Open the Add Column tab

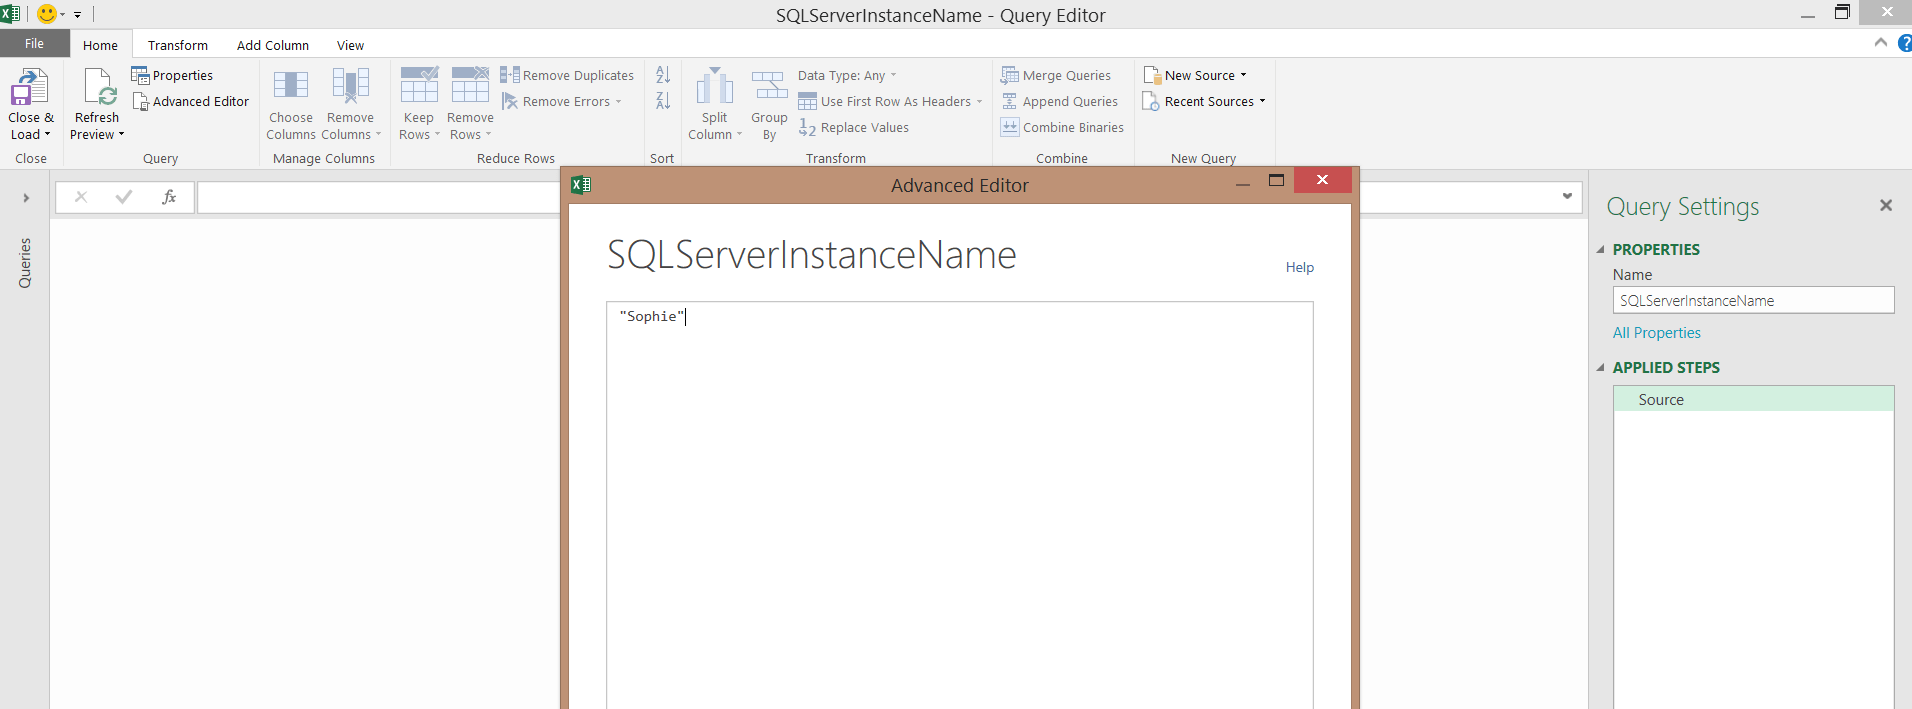tap(272, 45)
